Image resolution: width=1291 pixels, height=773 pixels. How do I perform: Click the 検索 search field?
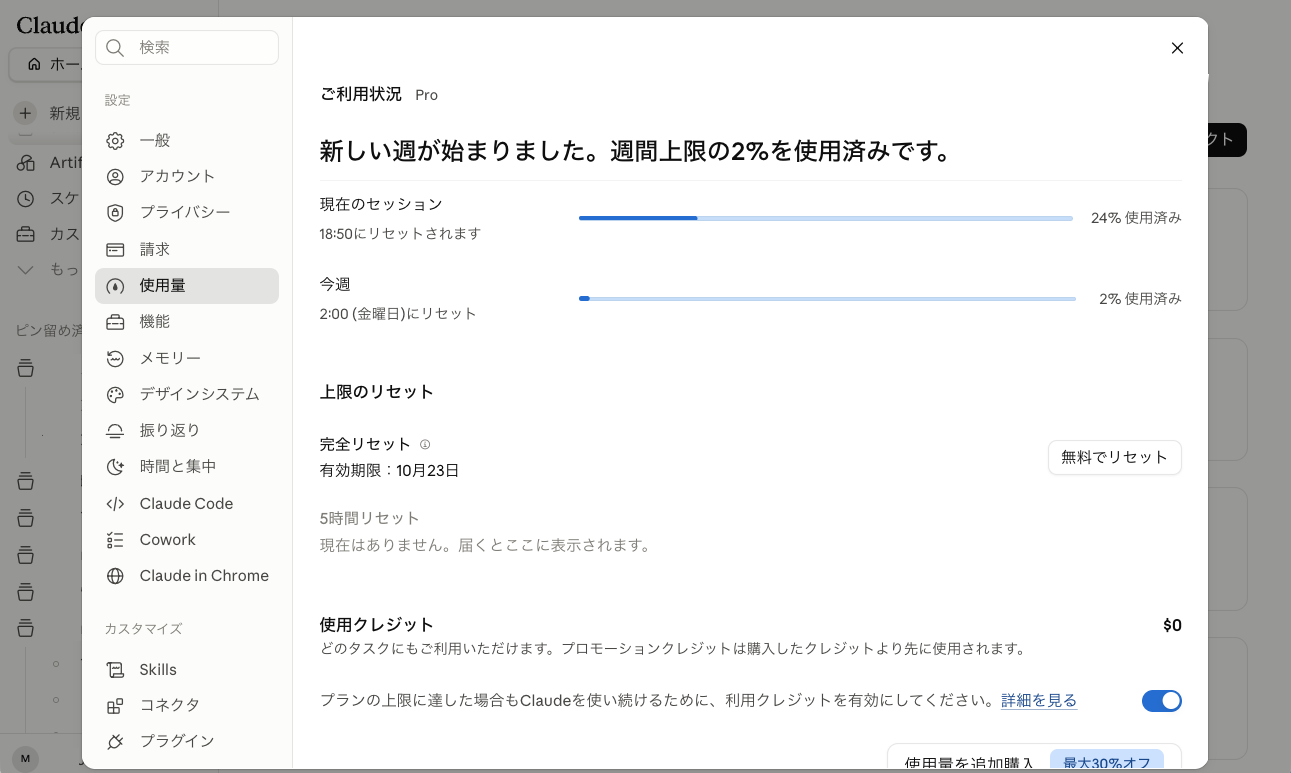coord(187,48)
